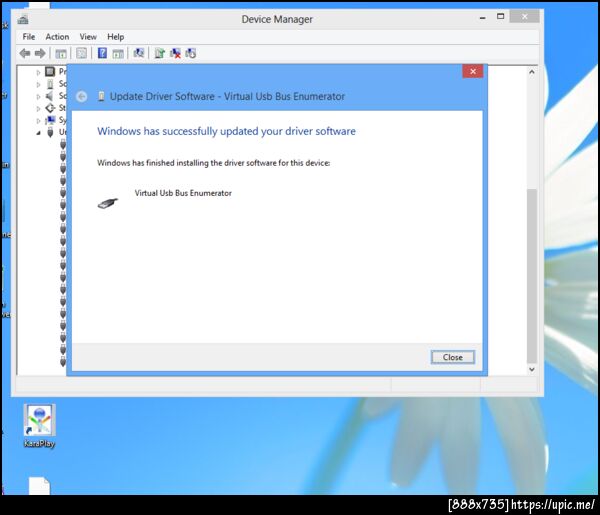Select the System devices computer icon in tree
The image size is (600, 515).
[x=50, y=120]
